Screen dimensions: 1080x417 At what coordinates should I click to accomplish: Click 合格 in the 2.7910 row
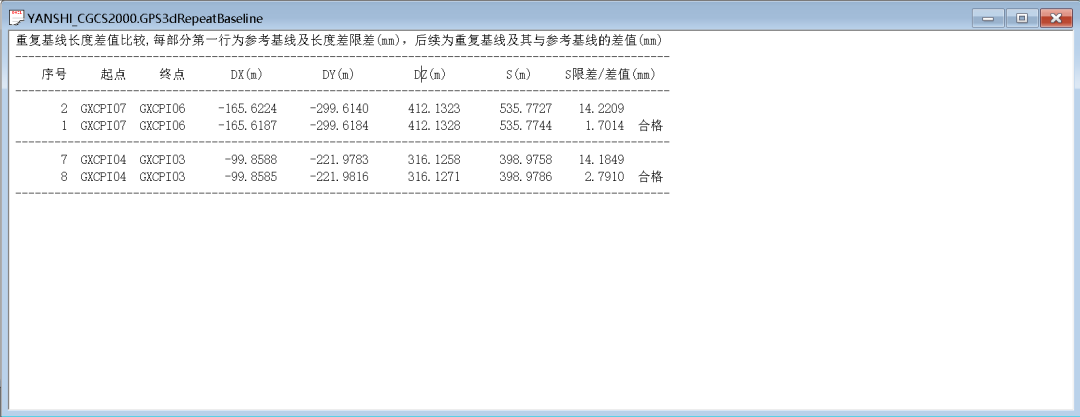pos(651,177)
